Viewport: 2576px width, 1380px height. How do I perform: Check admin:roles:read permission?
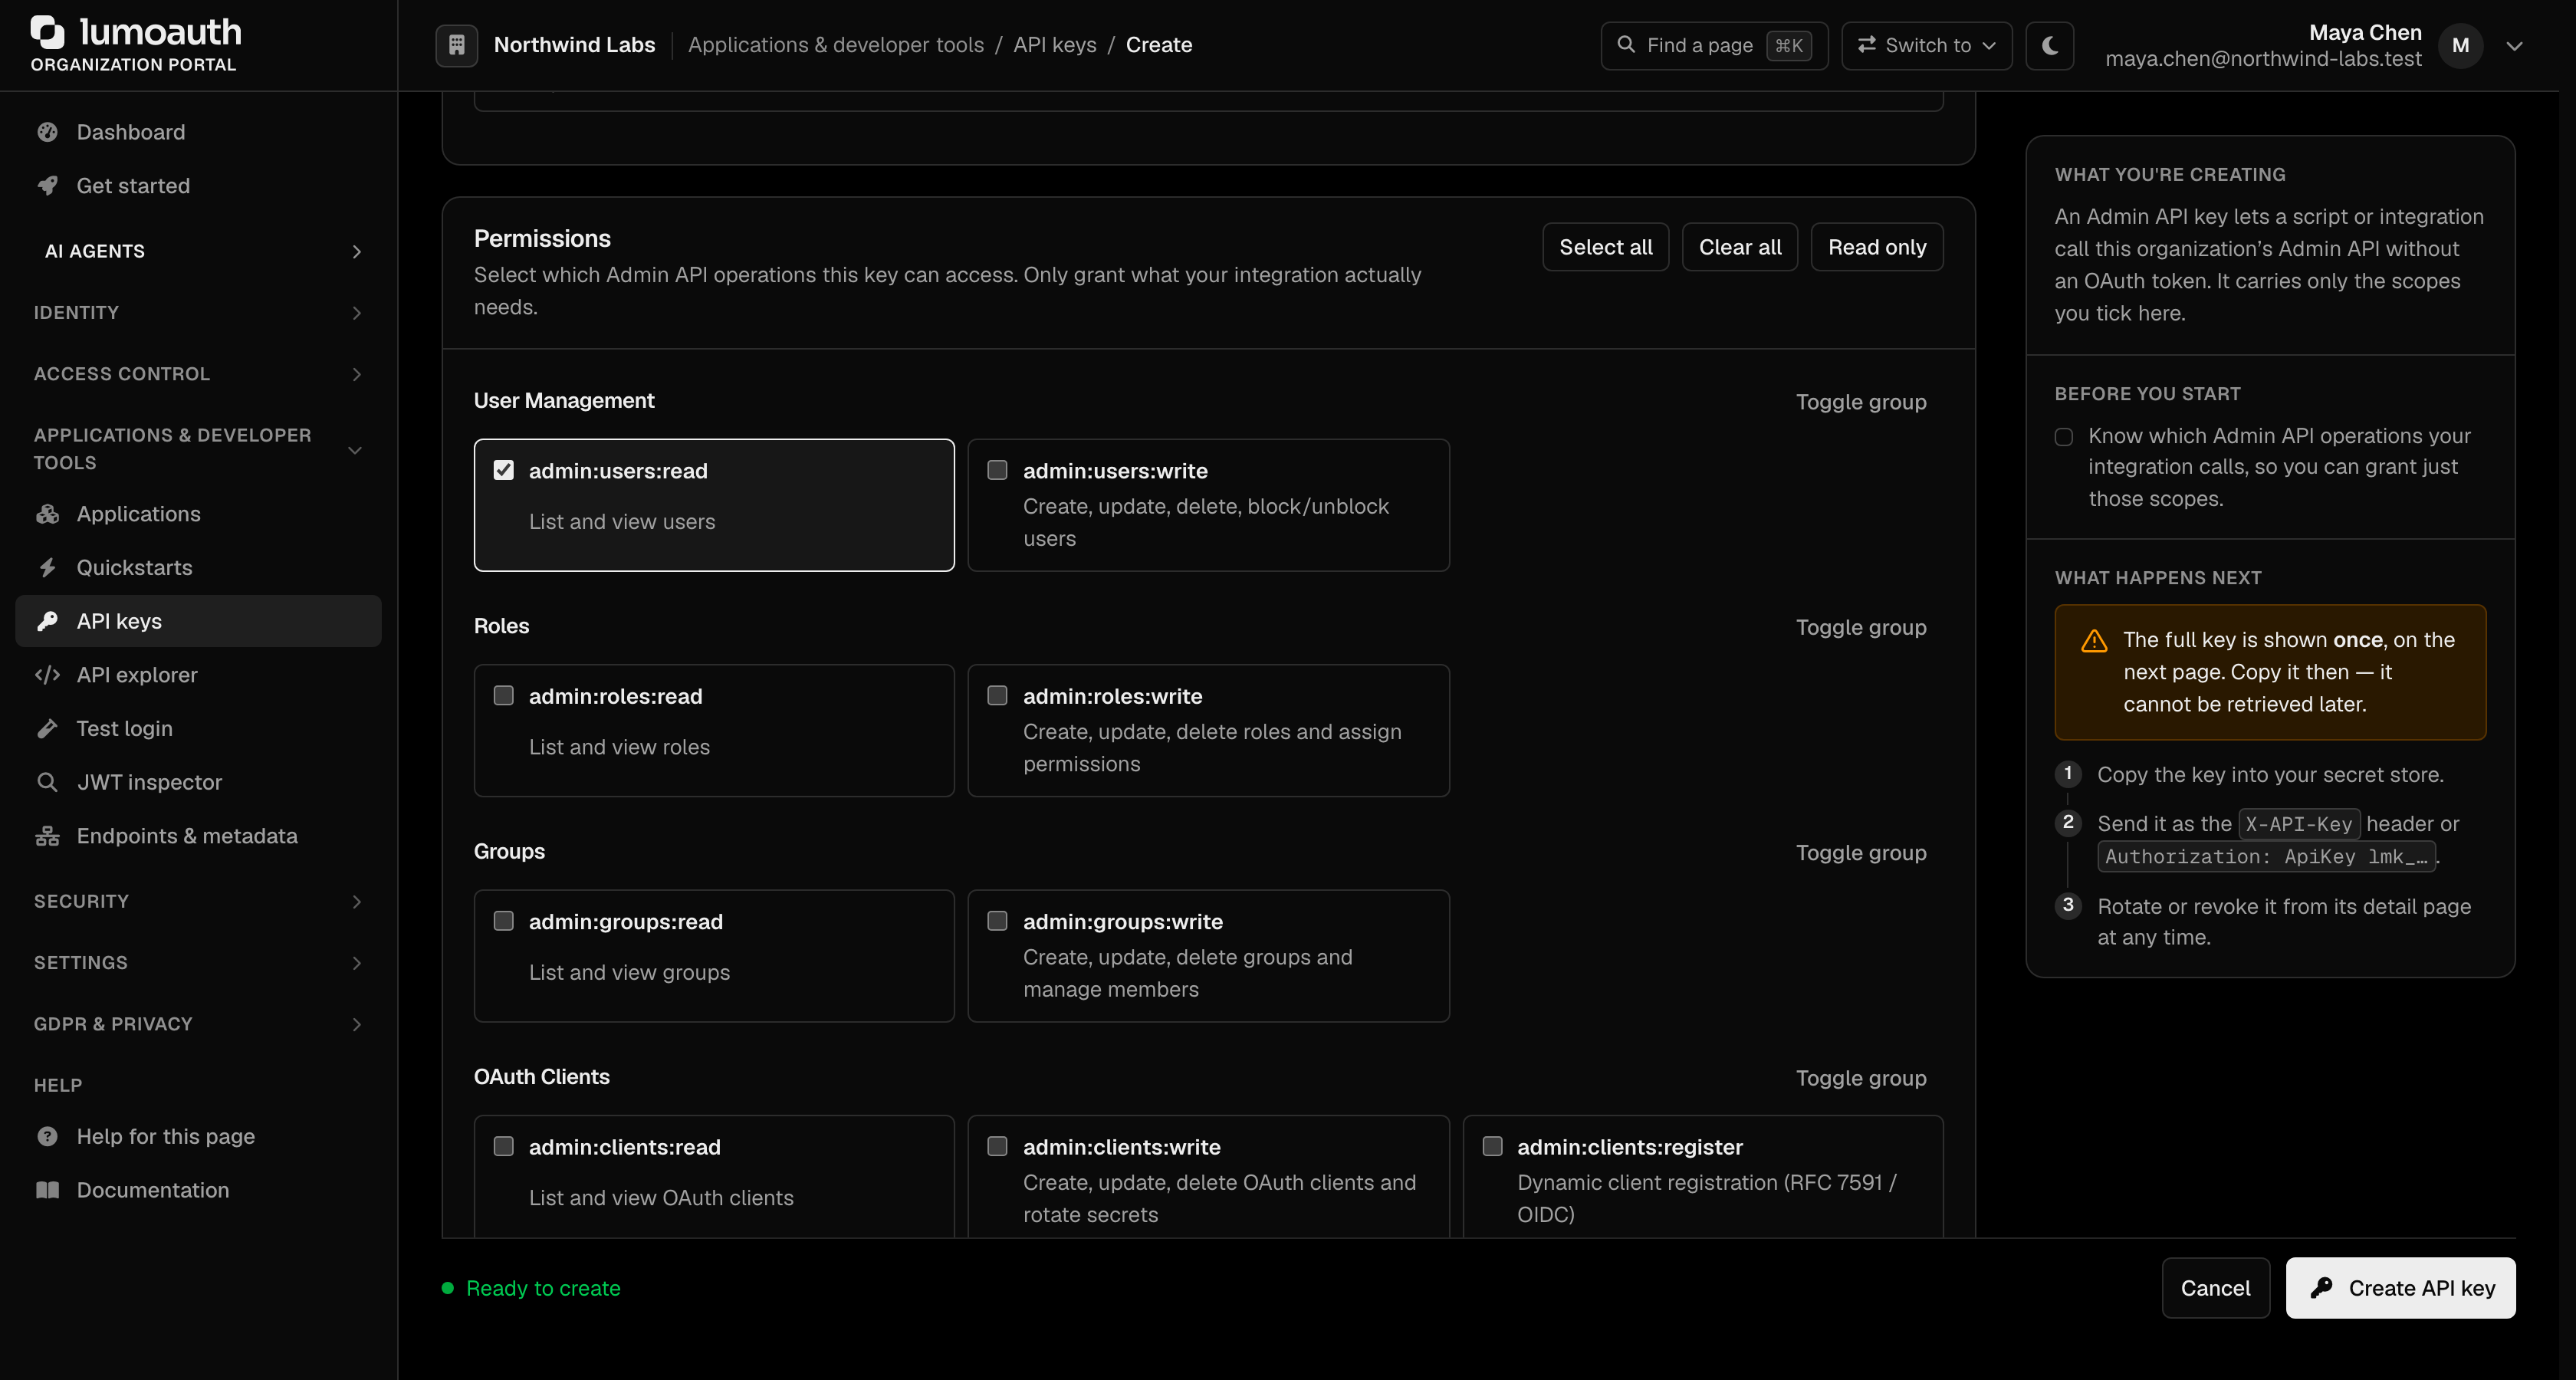pos(503,696)
